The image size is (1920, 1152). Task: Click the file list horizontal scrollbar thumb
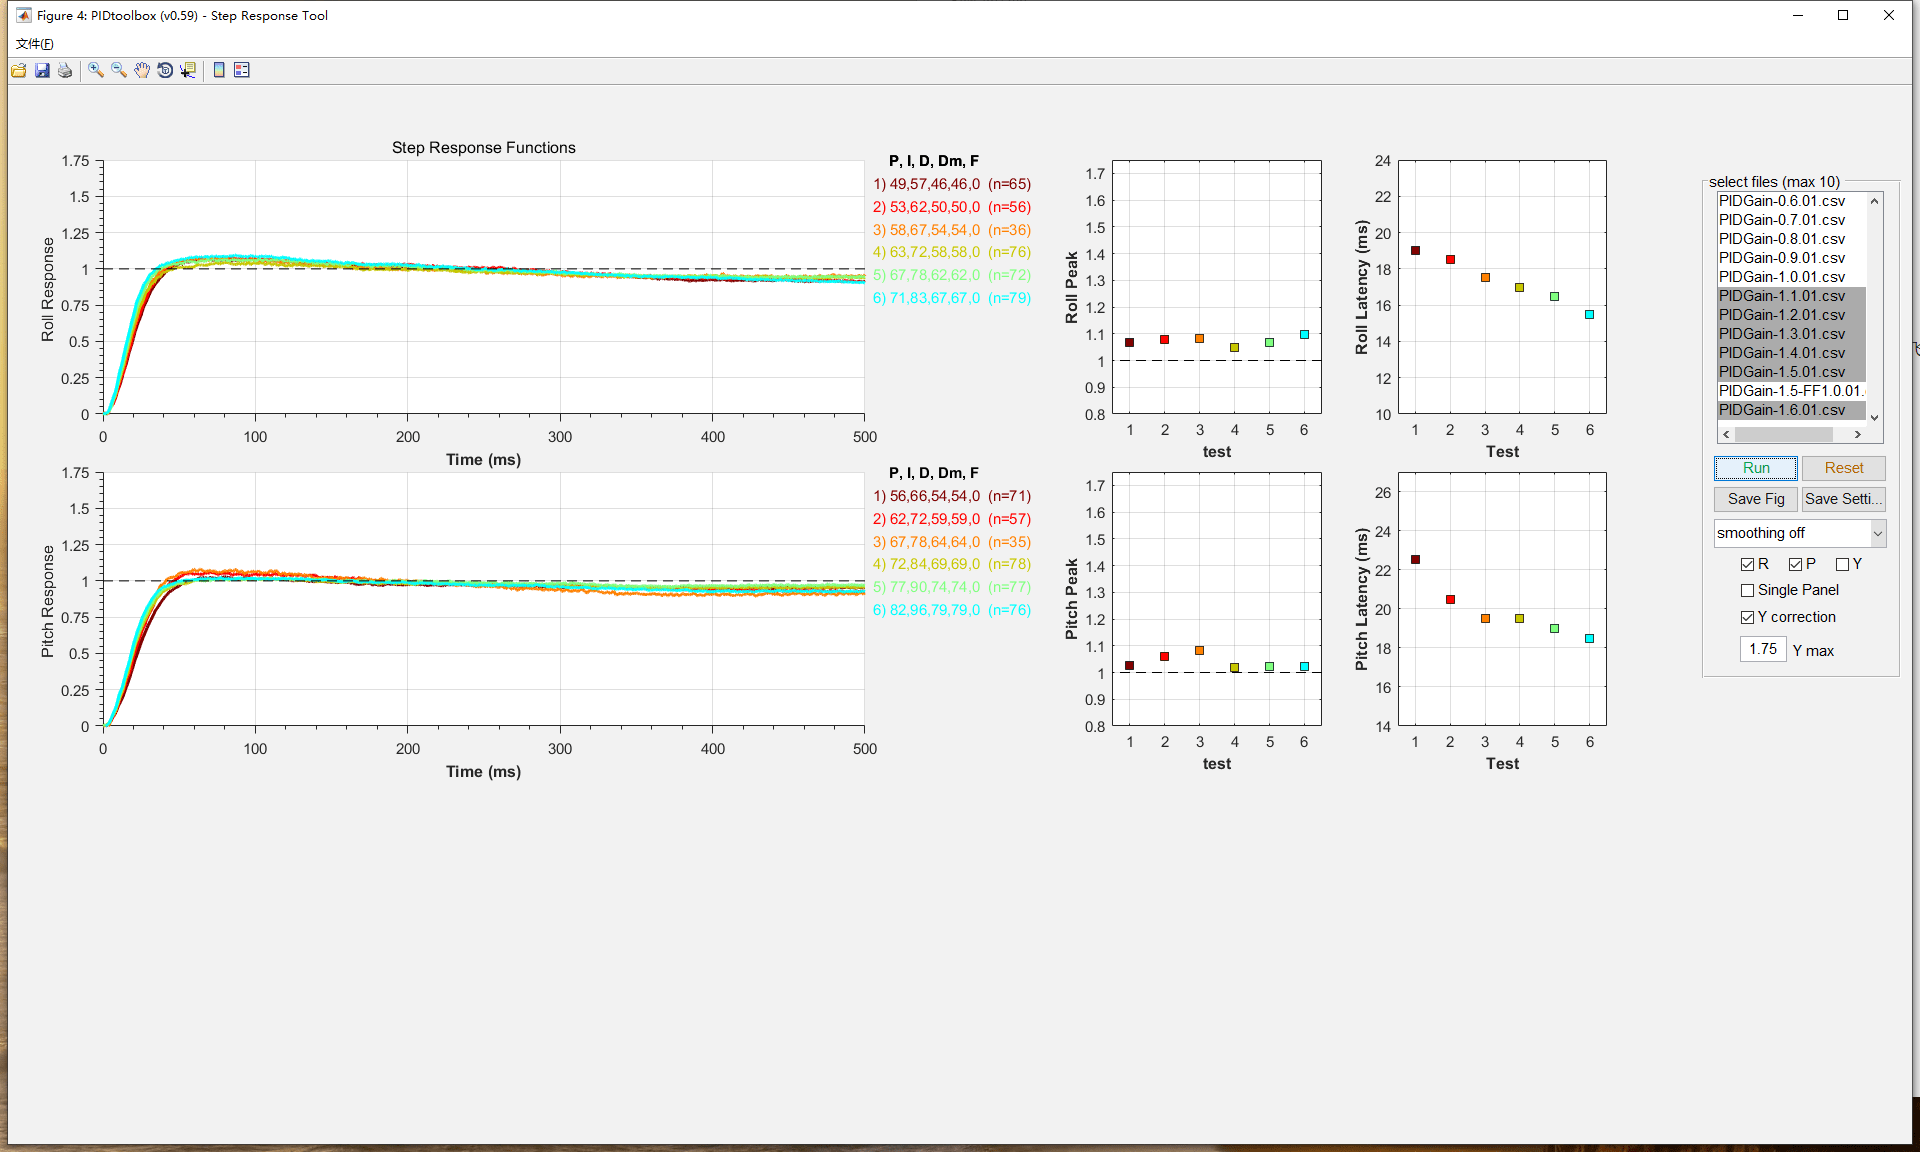click(1784, 434)
